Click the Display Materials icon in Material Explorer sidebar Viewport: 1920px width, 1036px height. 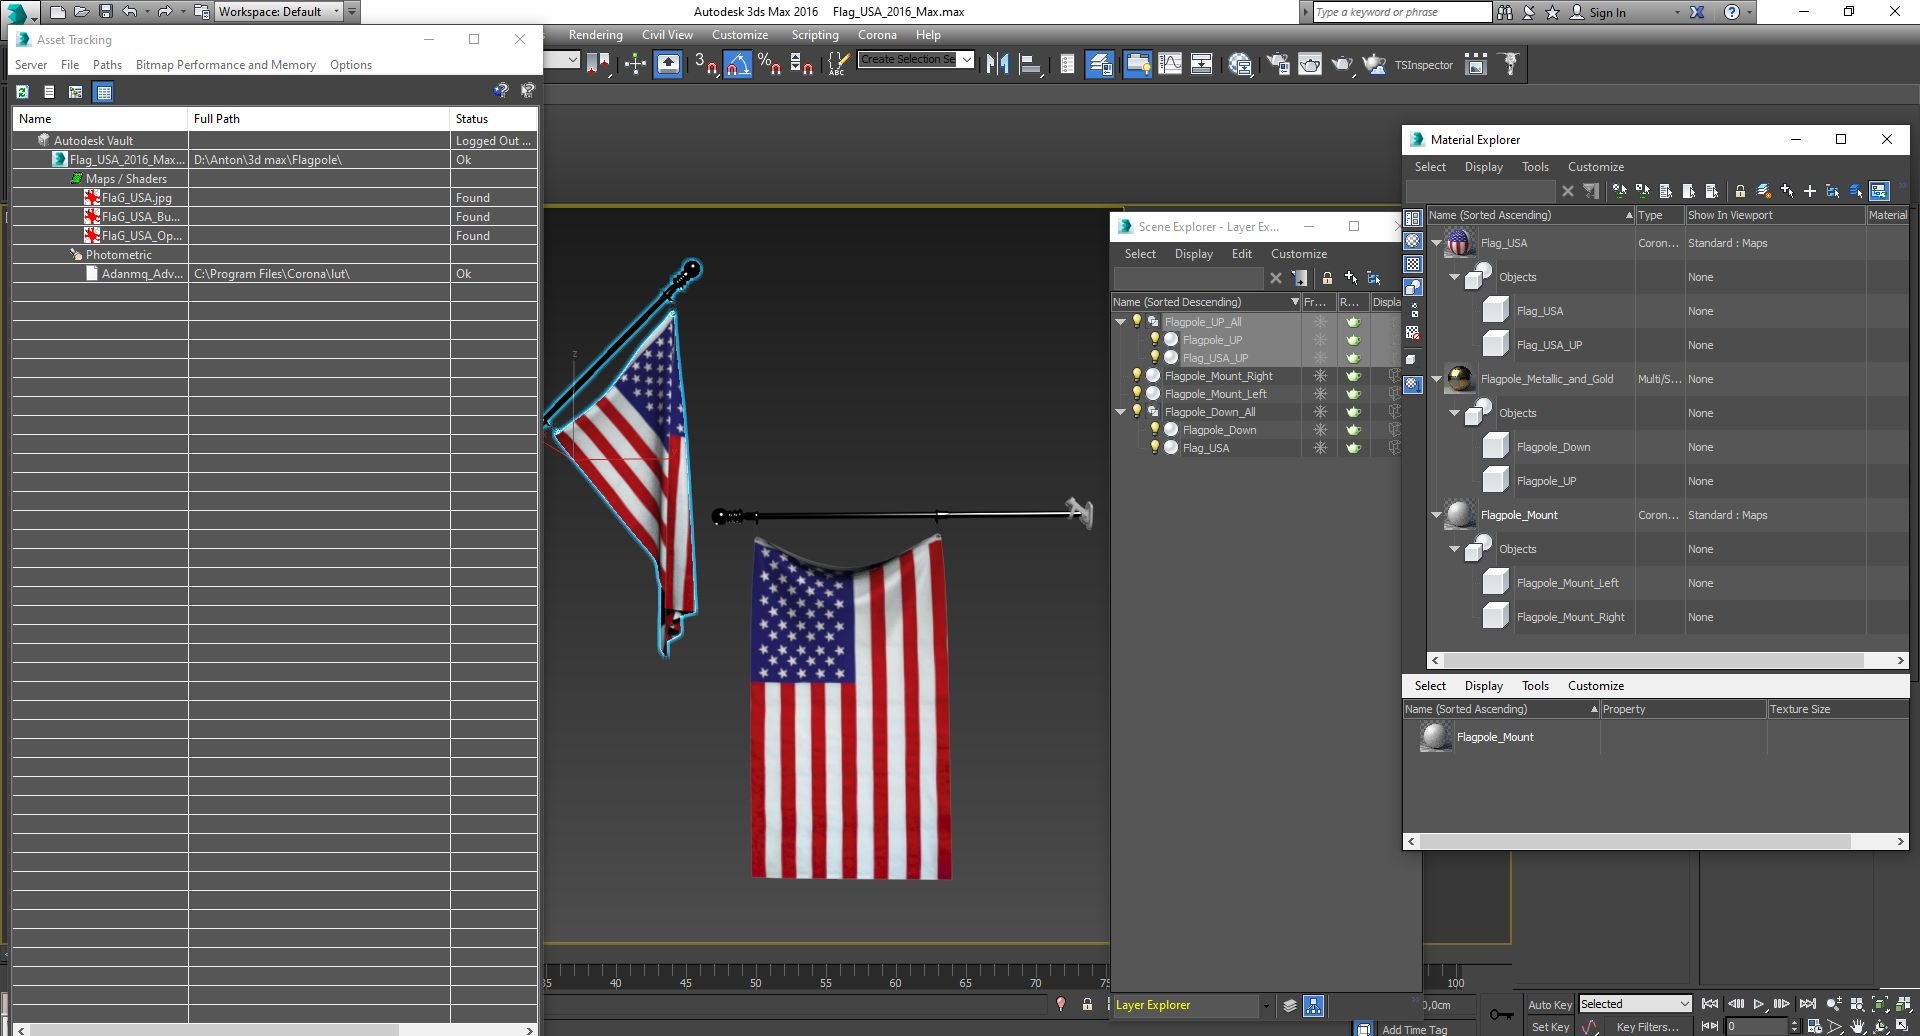(1413, 241)
